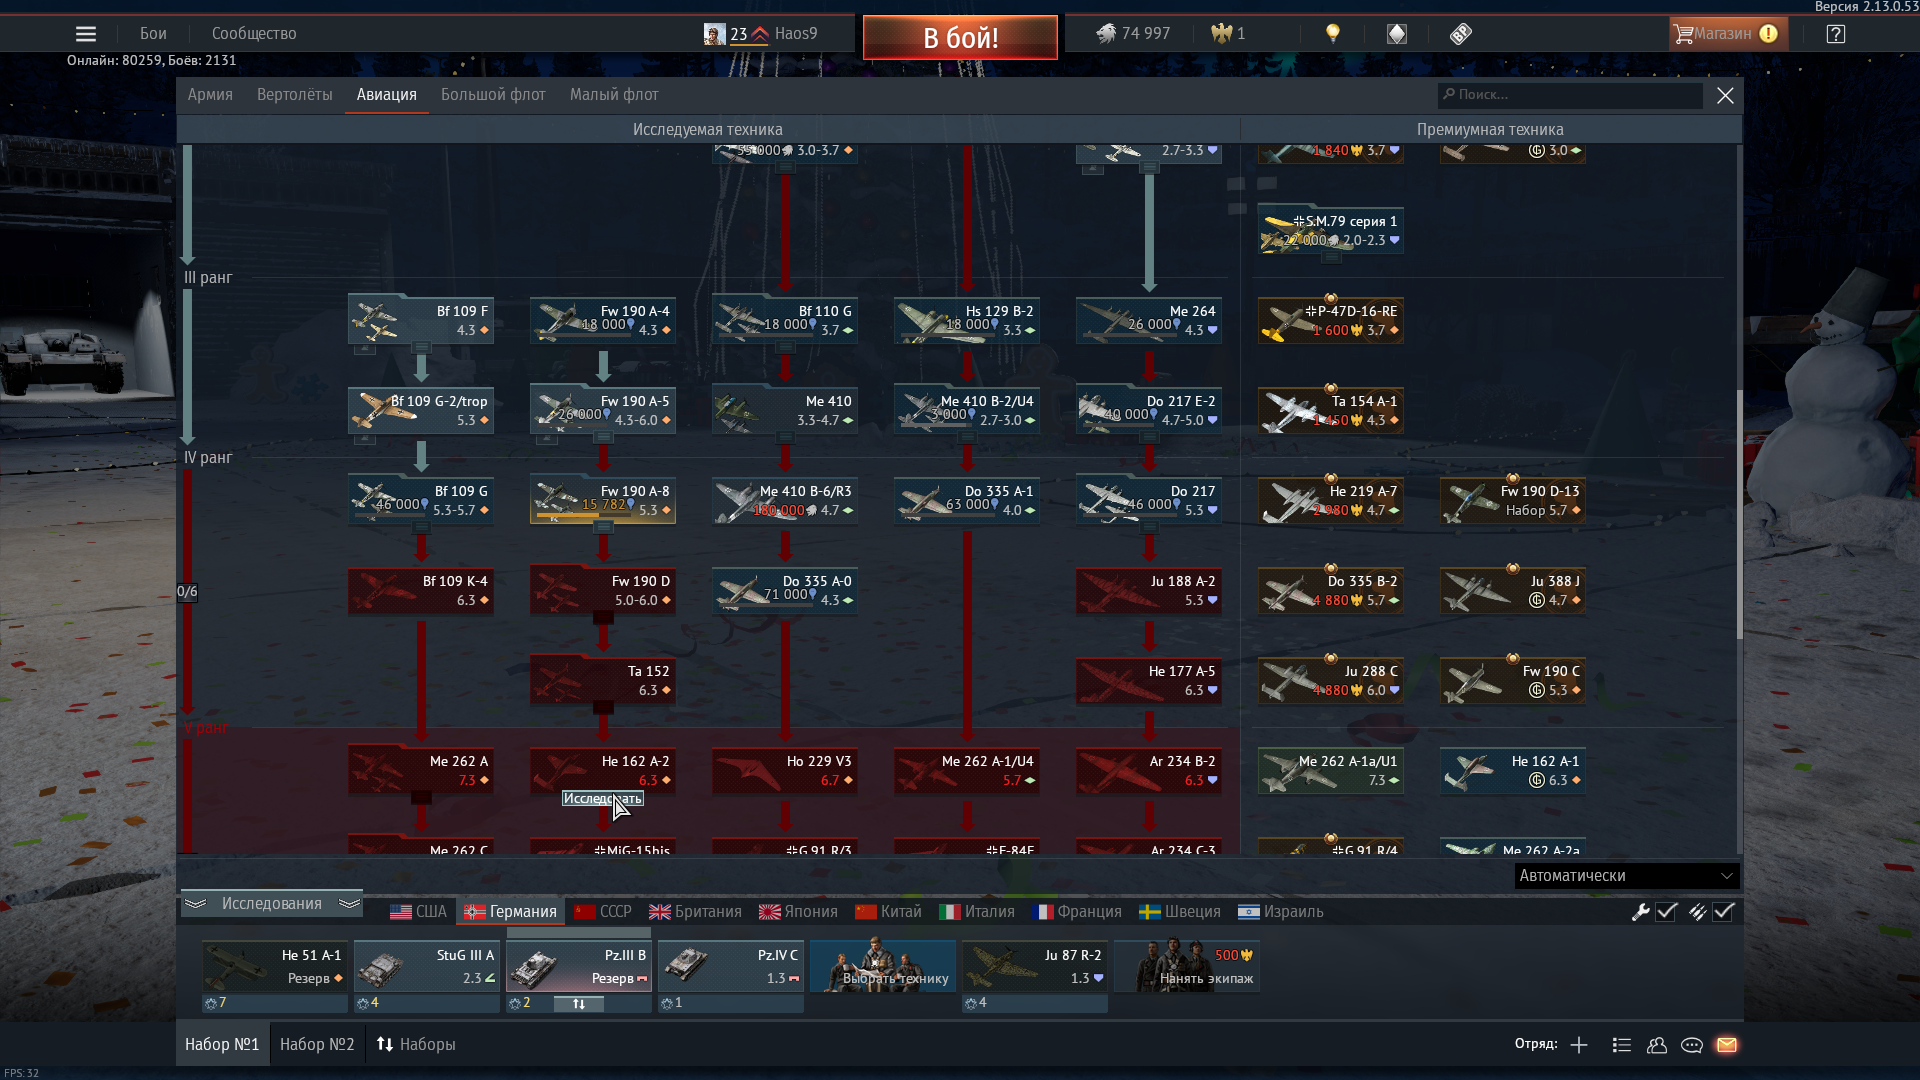This screenshot has height=1080, width=1920.
Task: Click the auto-ammo bullets icon
Action: click(1697, 912)
